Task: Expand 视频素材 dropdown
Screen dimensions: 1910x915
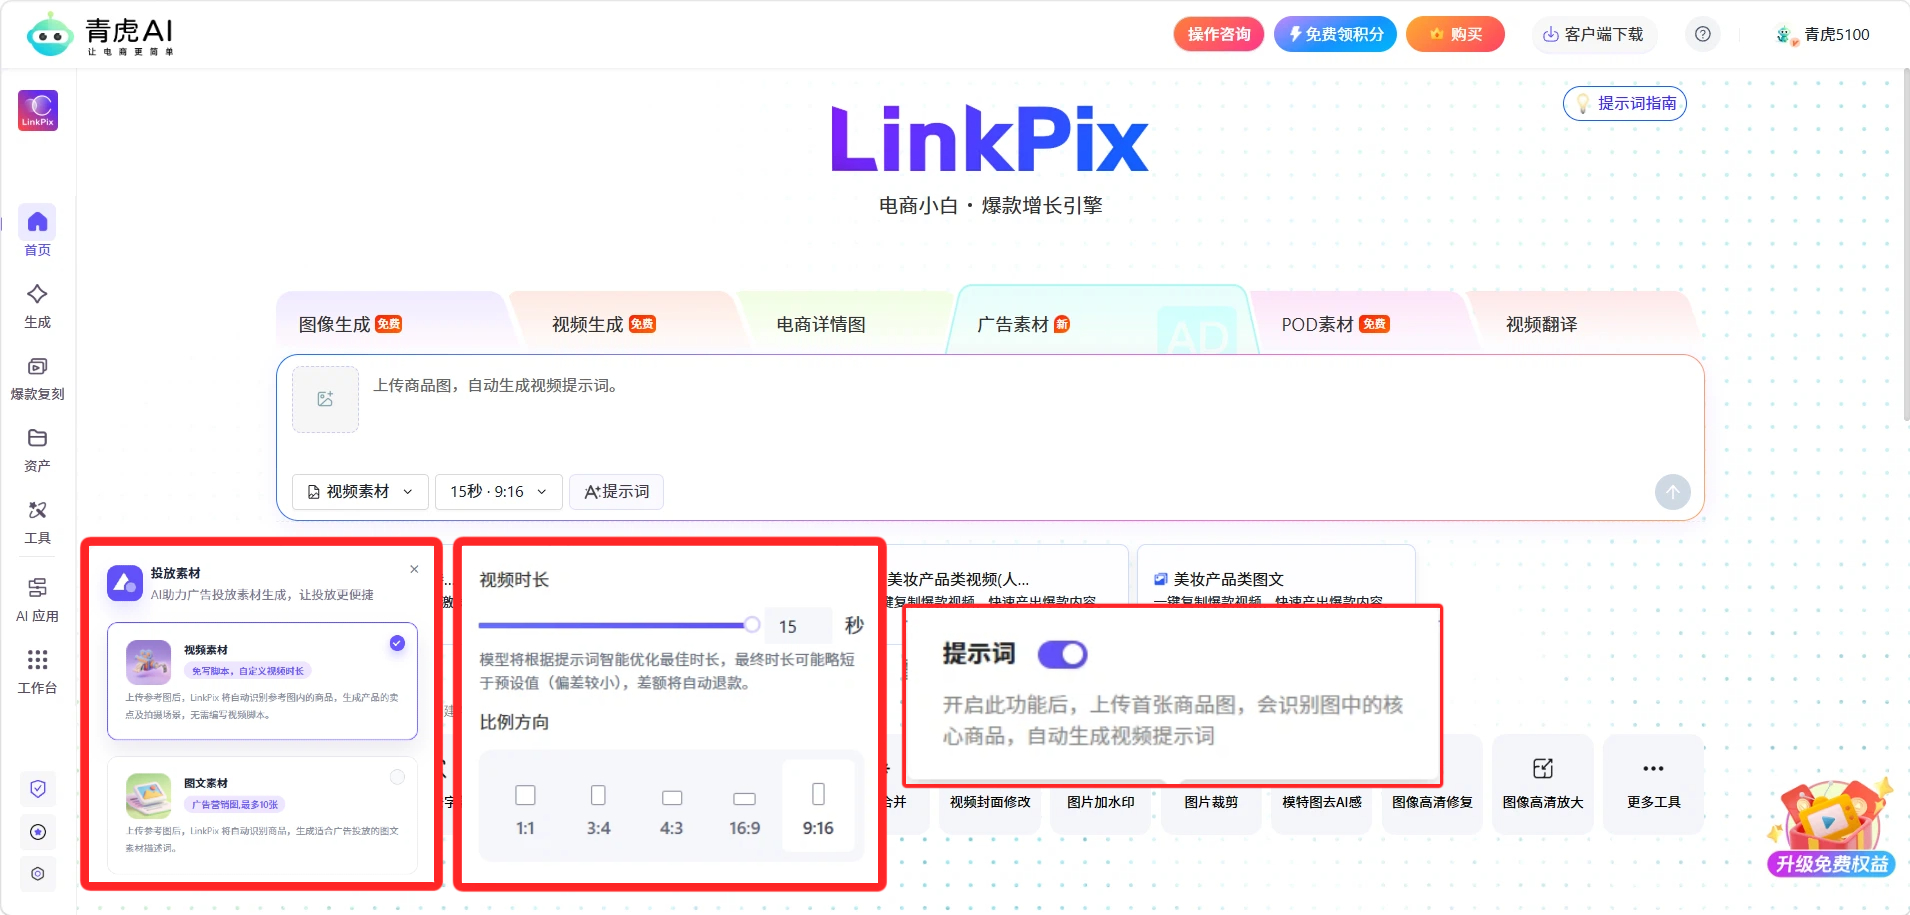Action: (x=360, y=492)
